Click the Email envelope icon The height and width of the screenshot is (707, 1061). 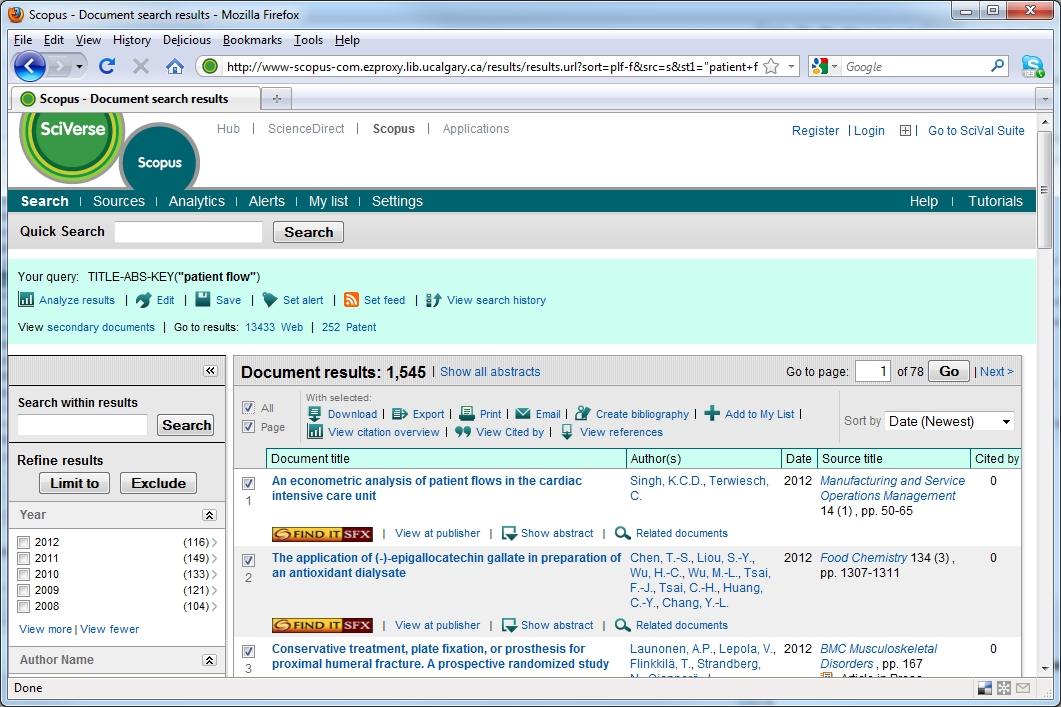click(x=523, y=414)
